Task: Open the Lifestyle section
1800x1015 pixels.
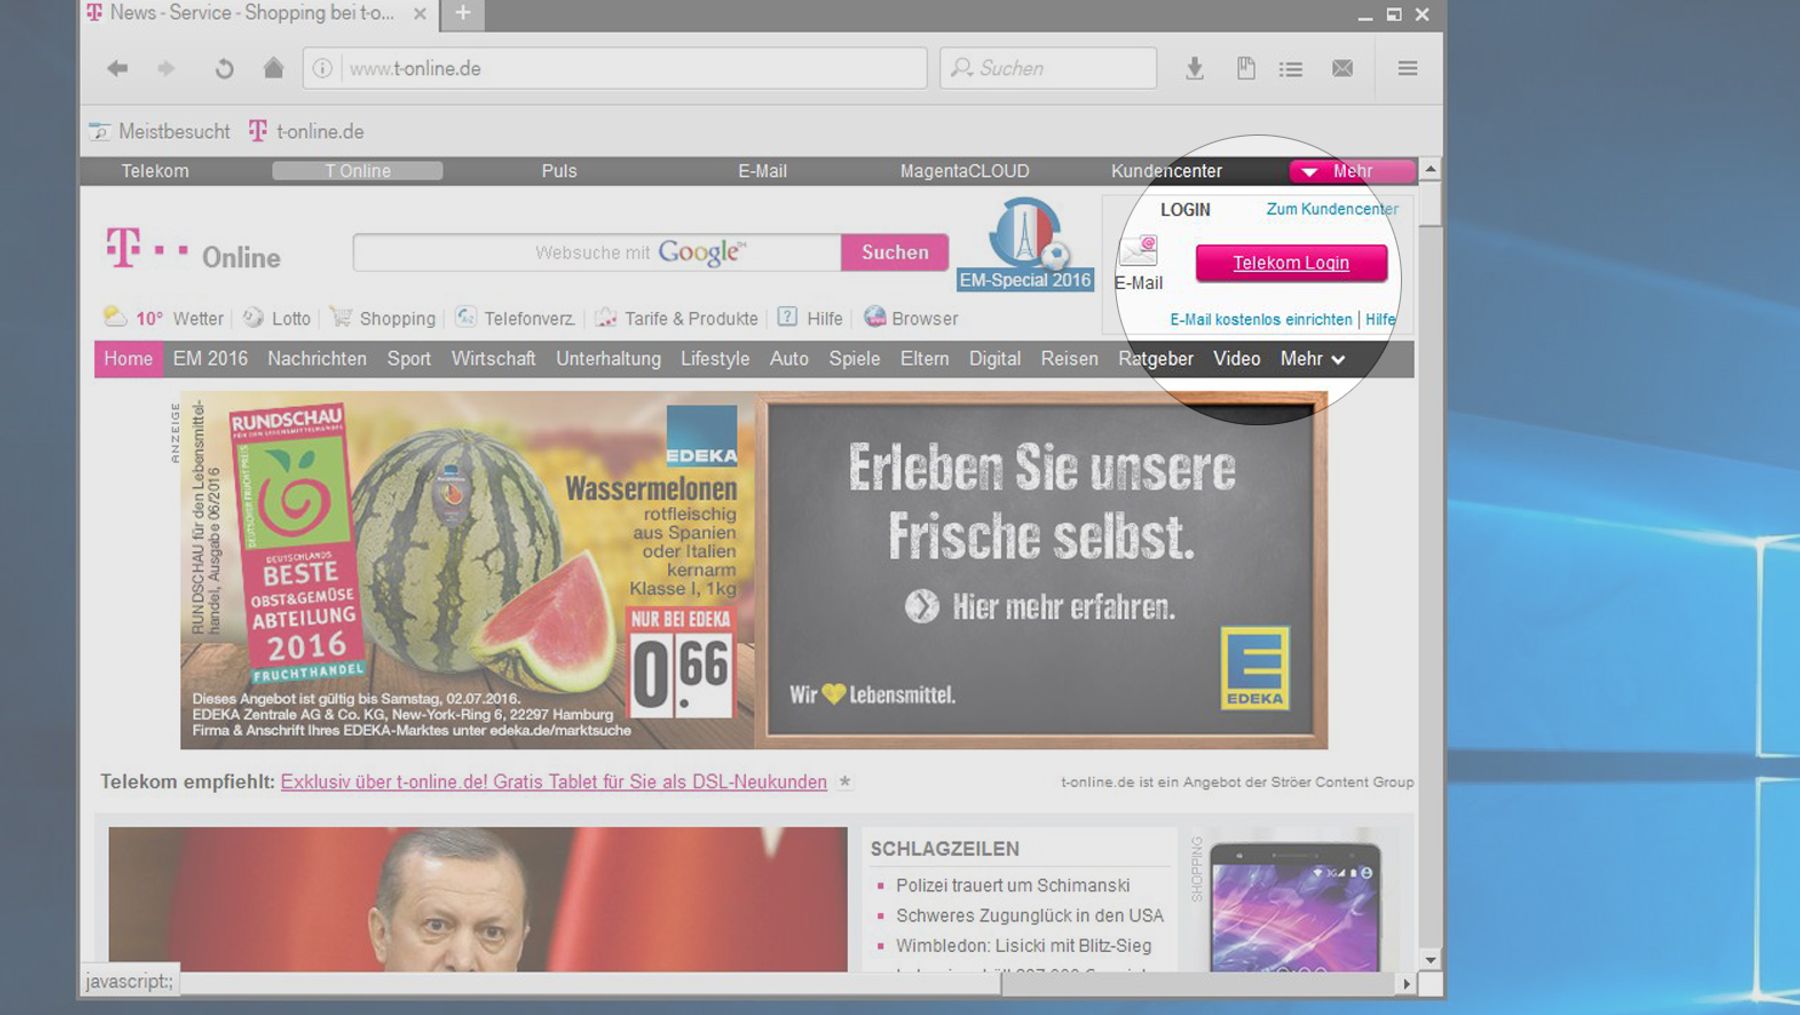Action: coord(715,359)
